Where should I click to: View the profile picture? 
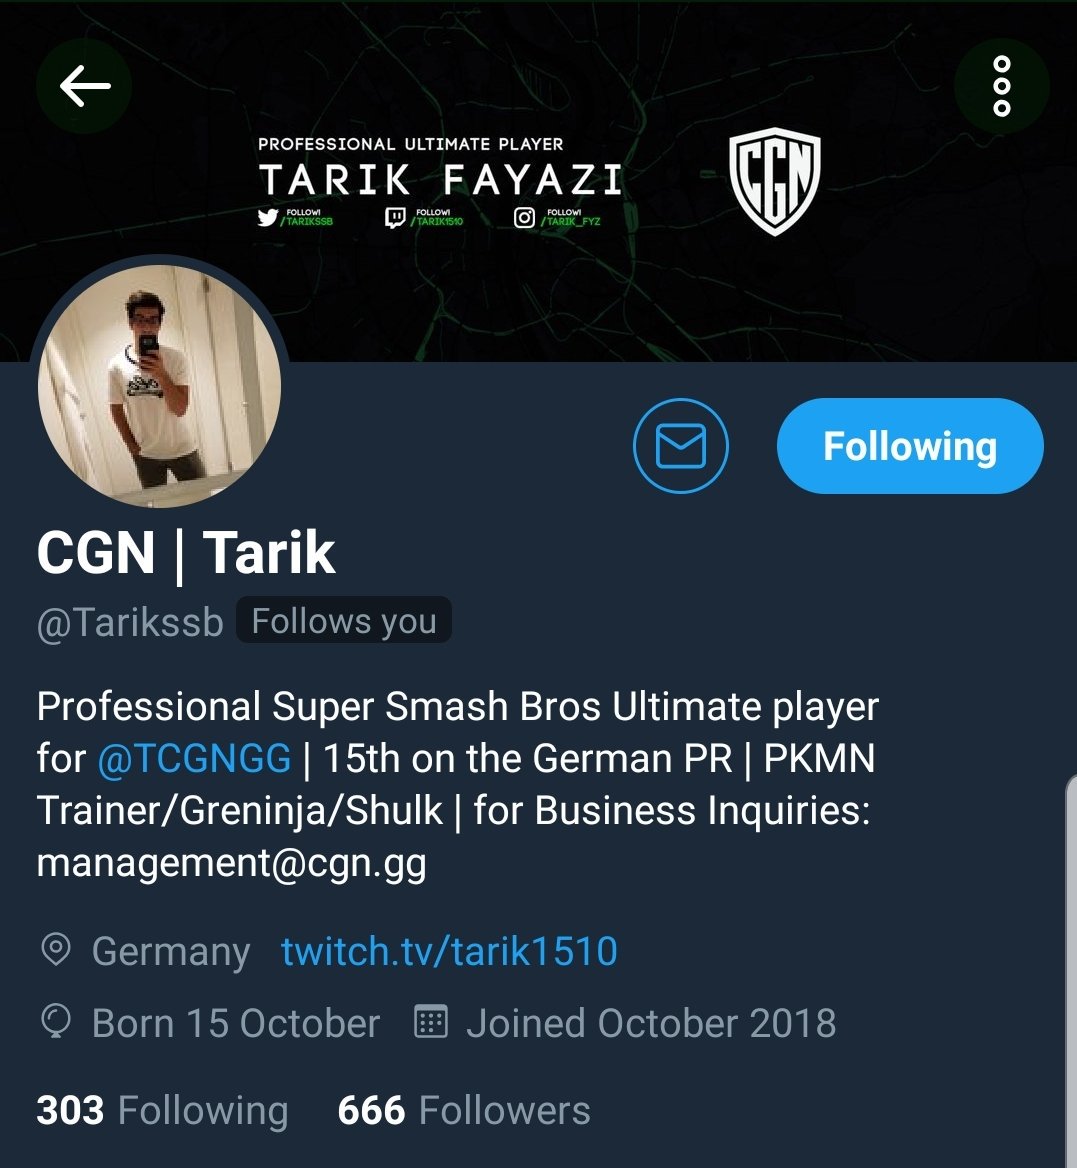[x=159, y=386]
